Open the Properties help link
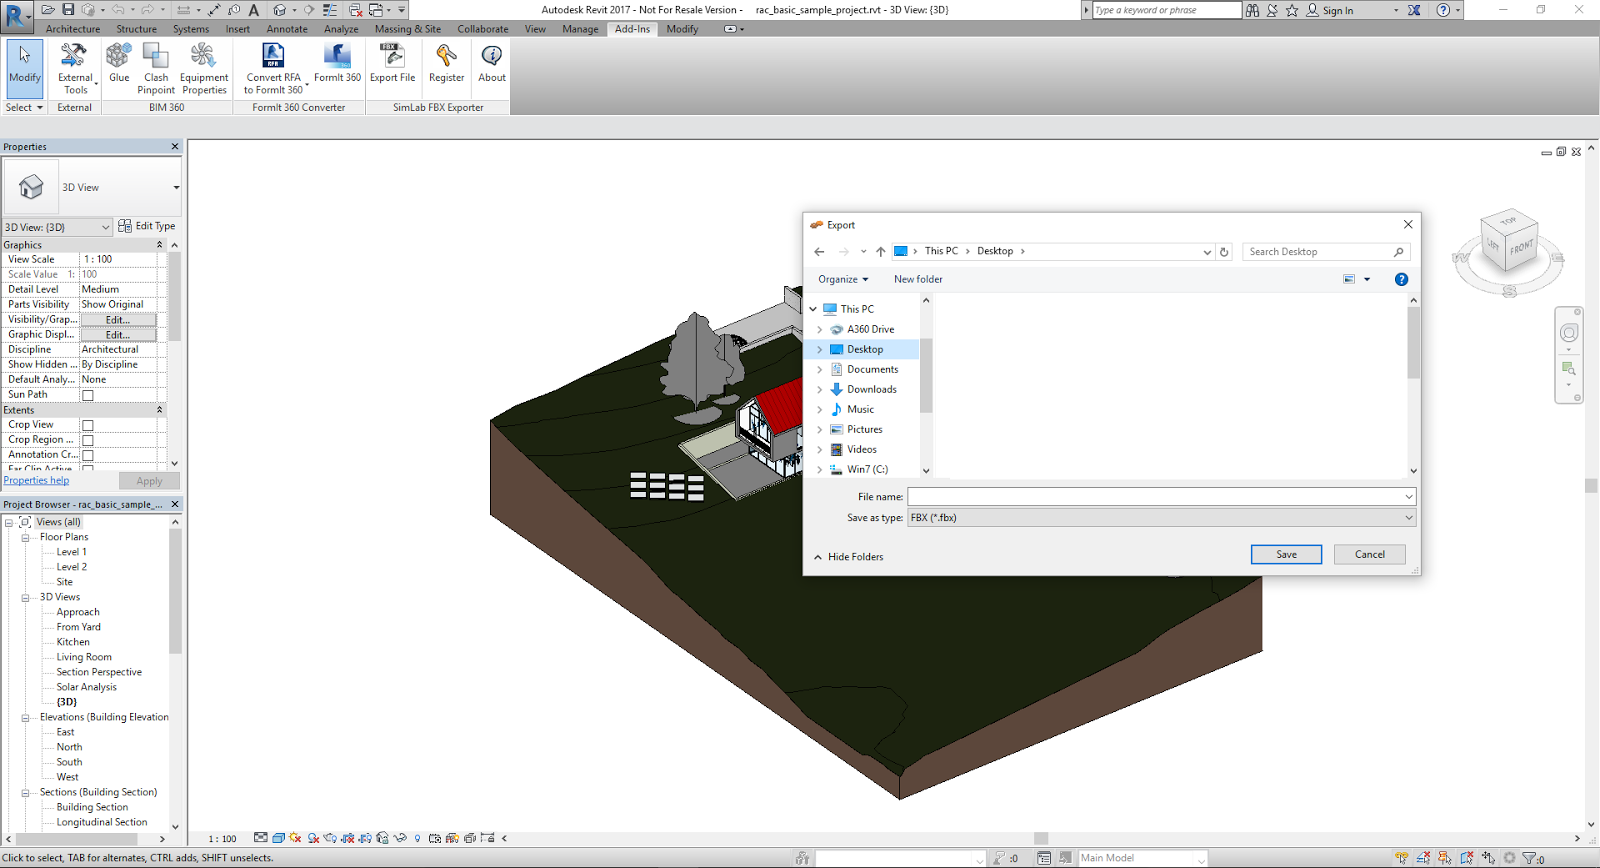Screen dimensions: 1600x868 coord(36,481)
